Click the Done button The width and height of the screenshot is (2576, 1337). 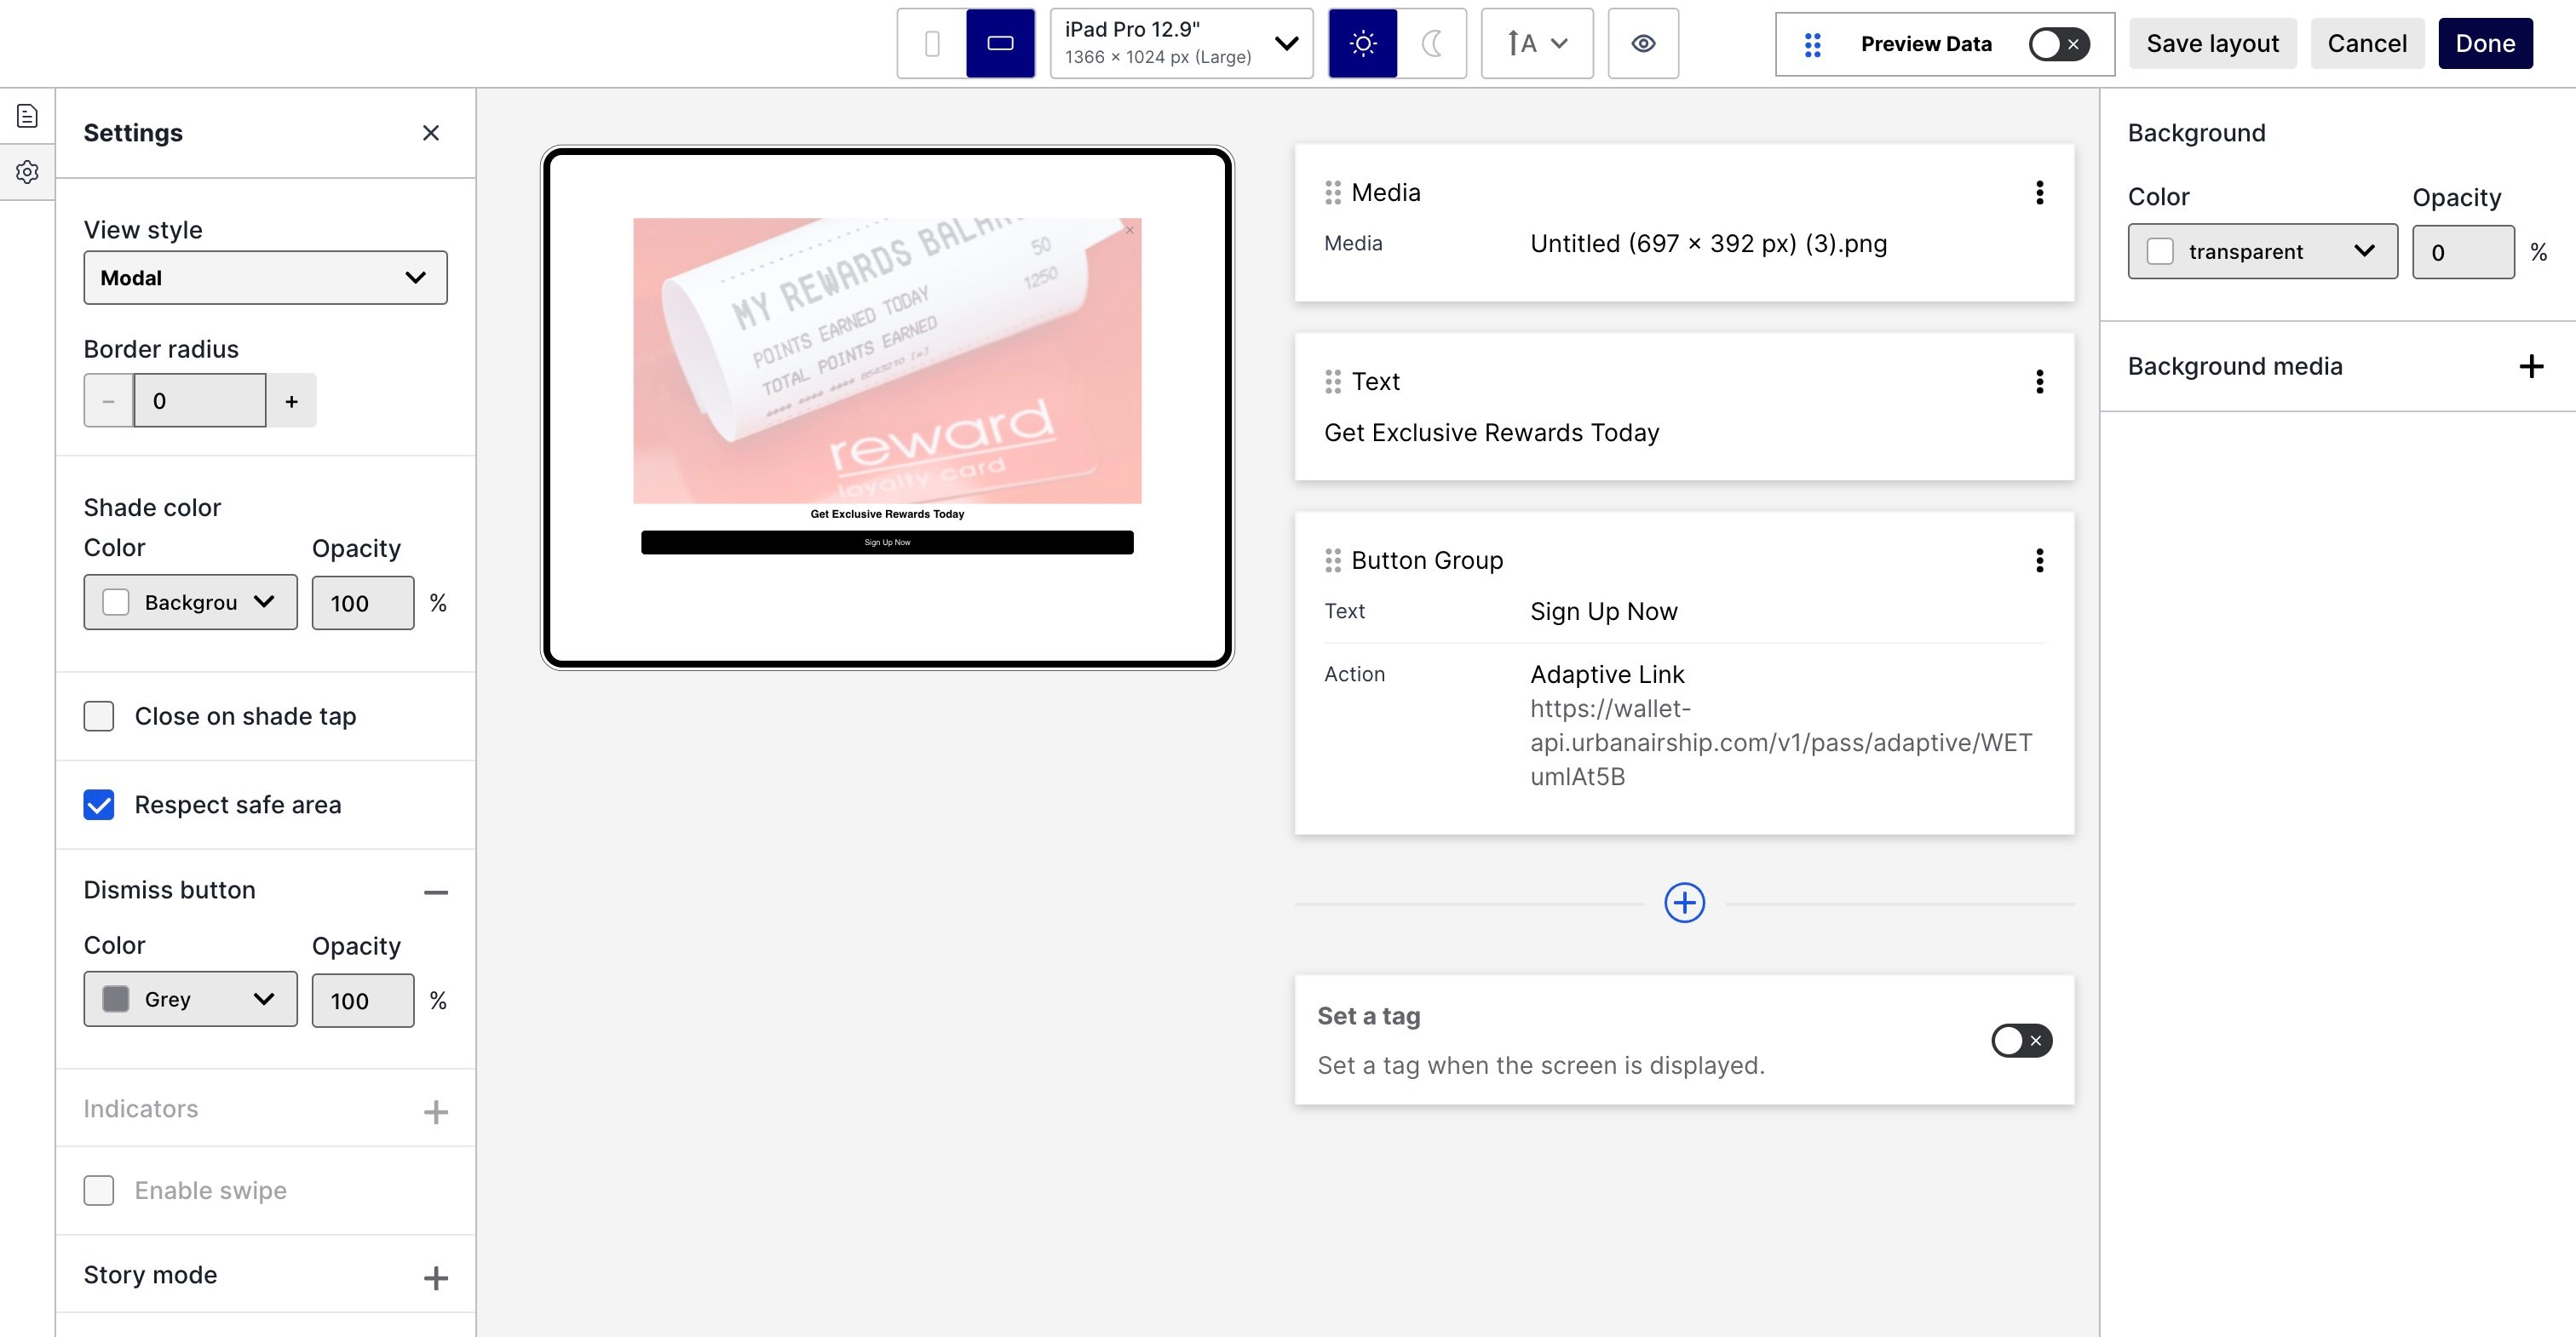coord(2484,44)
